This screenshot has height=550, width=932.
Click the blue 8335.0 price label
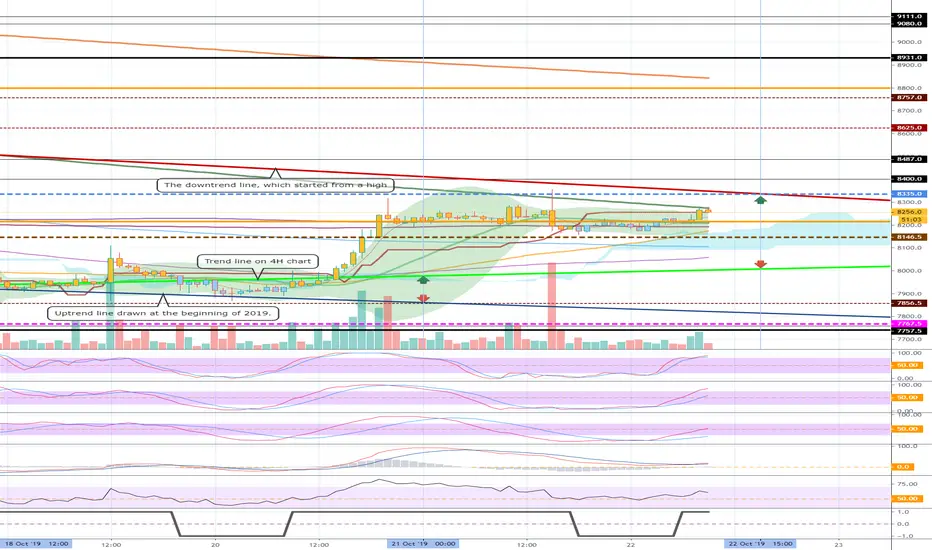pos(909,194)
